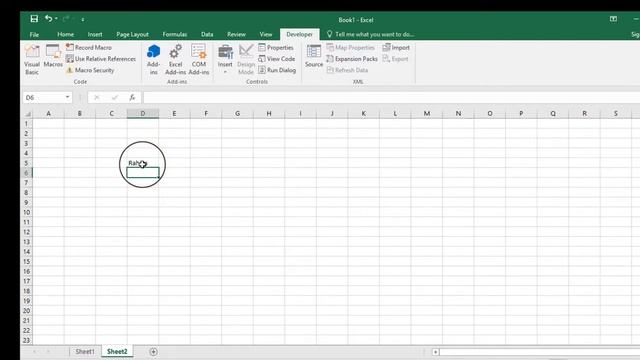Open the Visual Basic editor
Screen dimensions: 640x360
pyautogui.click(x=32, y=60)
